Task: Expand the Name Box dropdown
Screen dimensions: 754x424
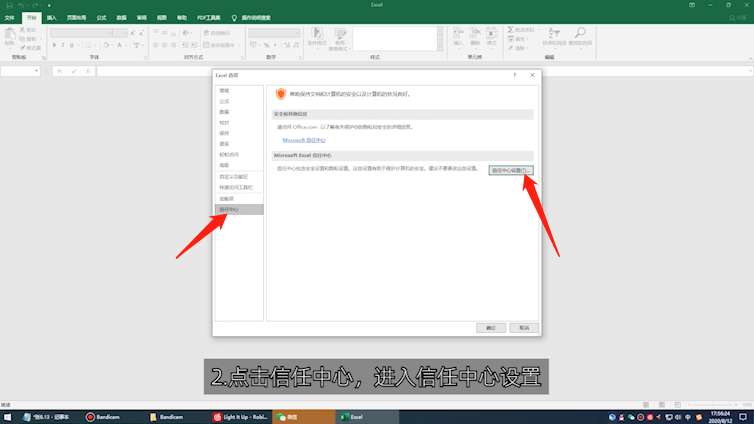Action: (36, 71)
